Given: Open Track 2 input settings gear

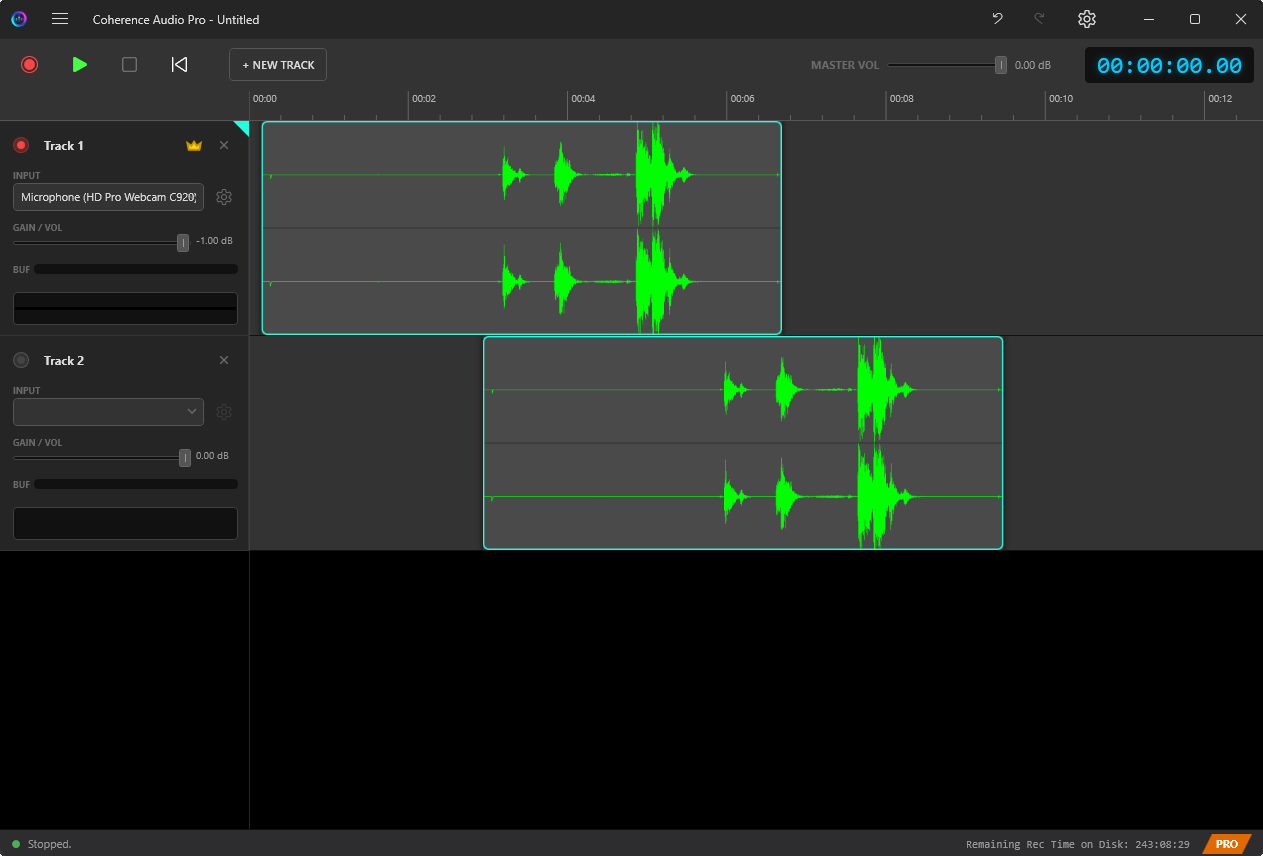Looking at the screenshot, I should (x=224, y=412).
